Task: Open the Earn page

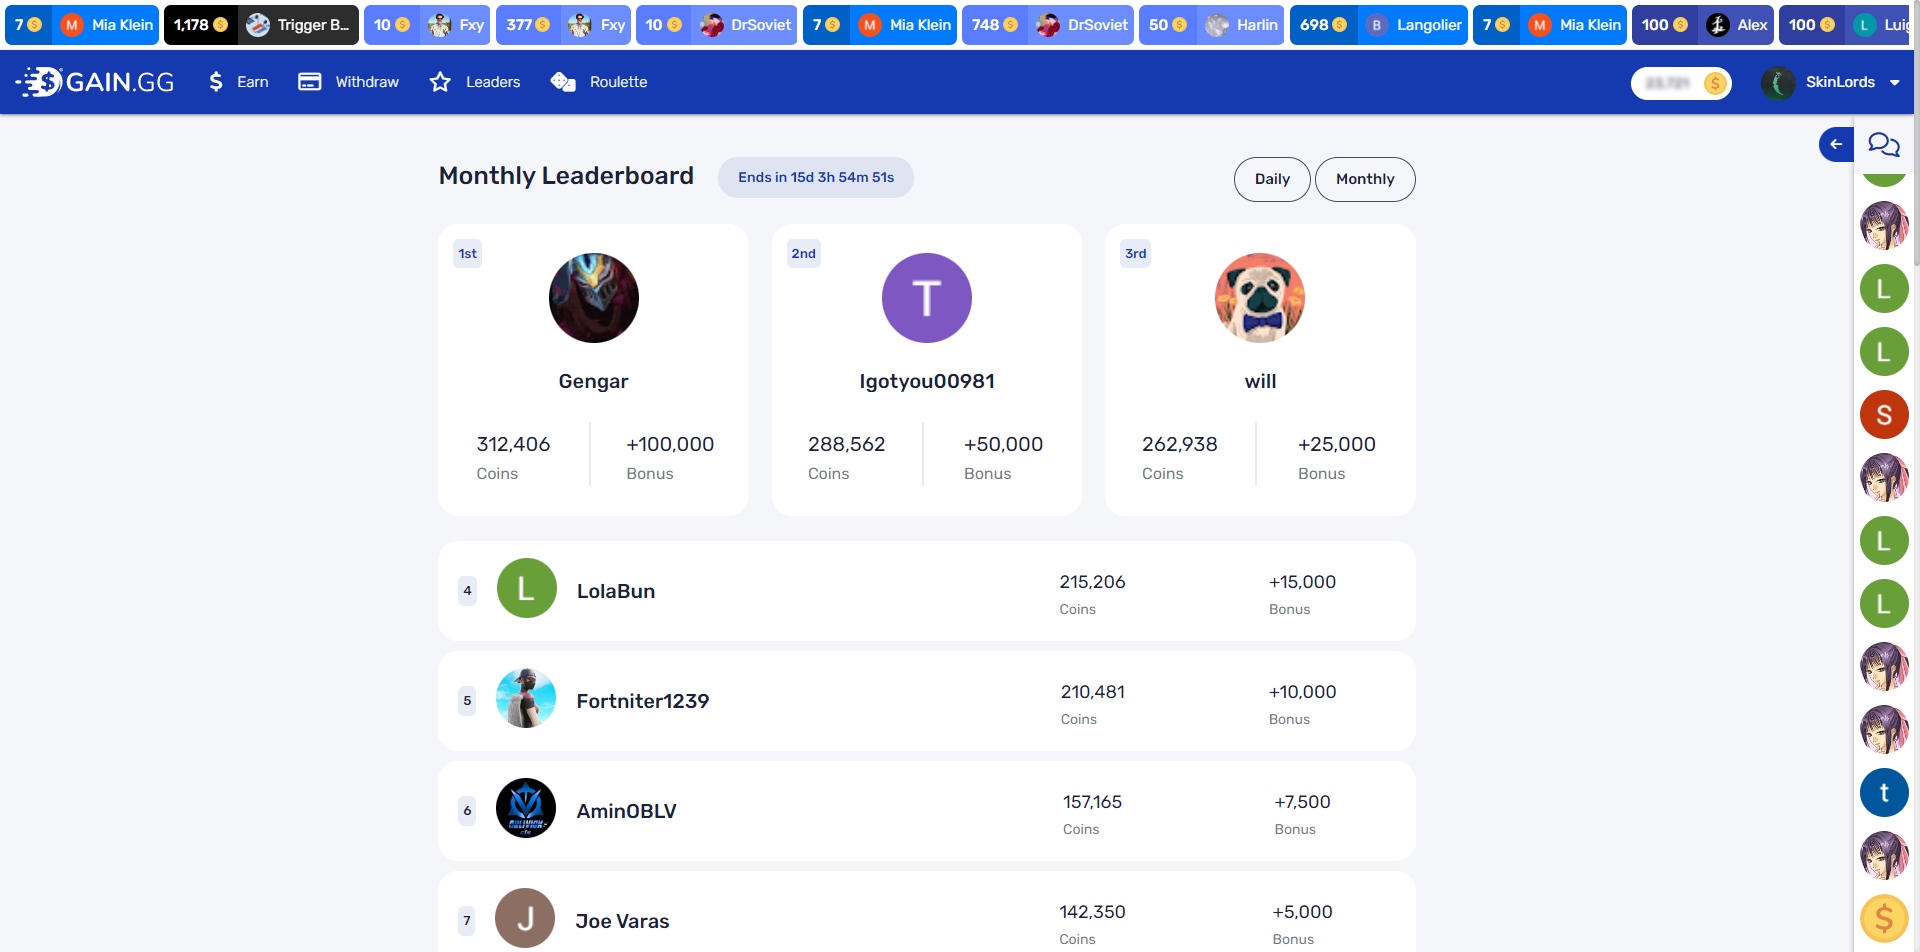Action: point(238,82)
